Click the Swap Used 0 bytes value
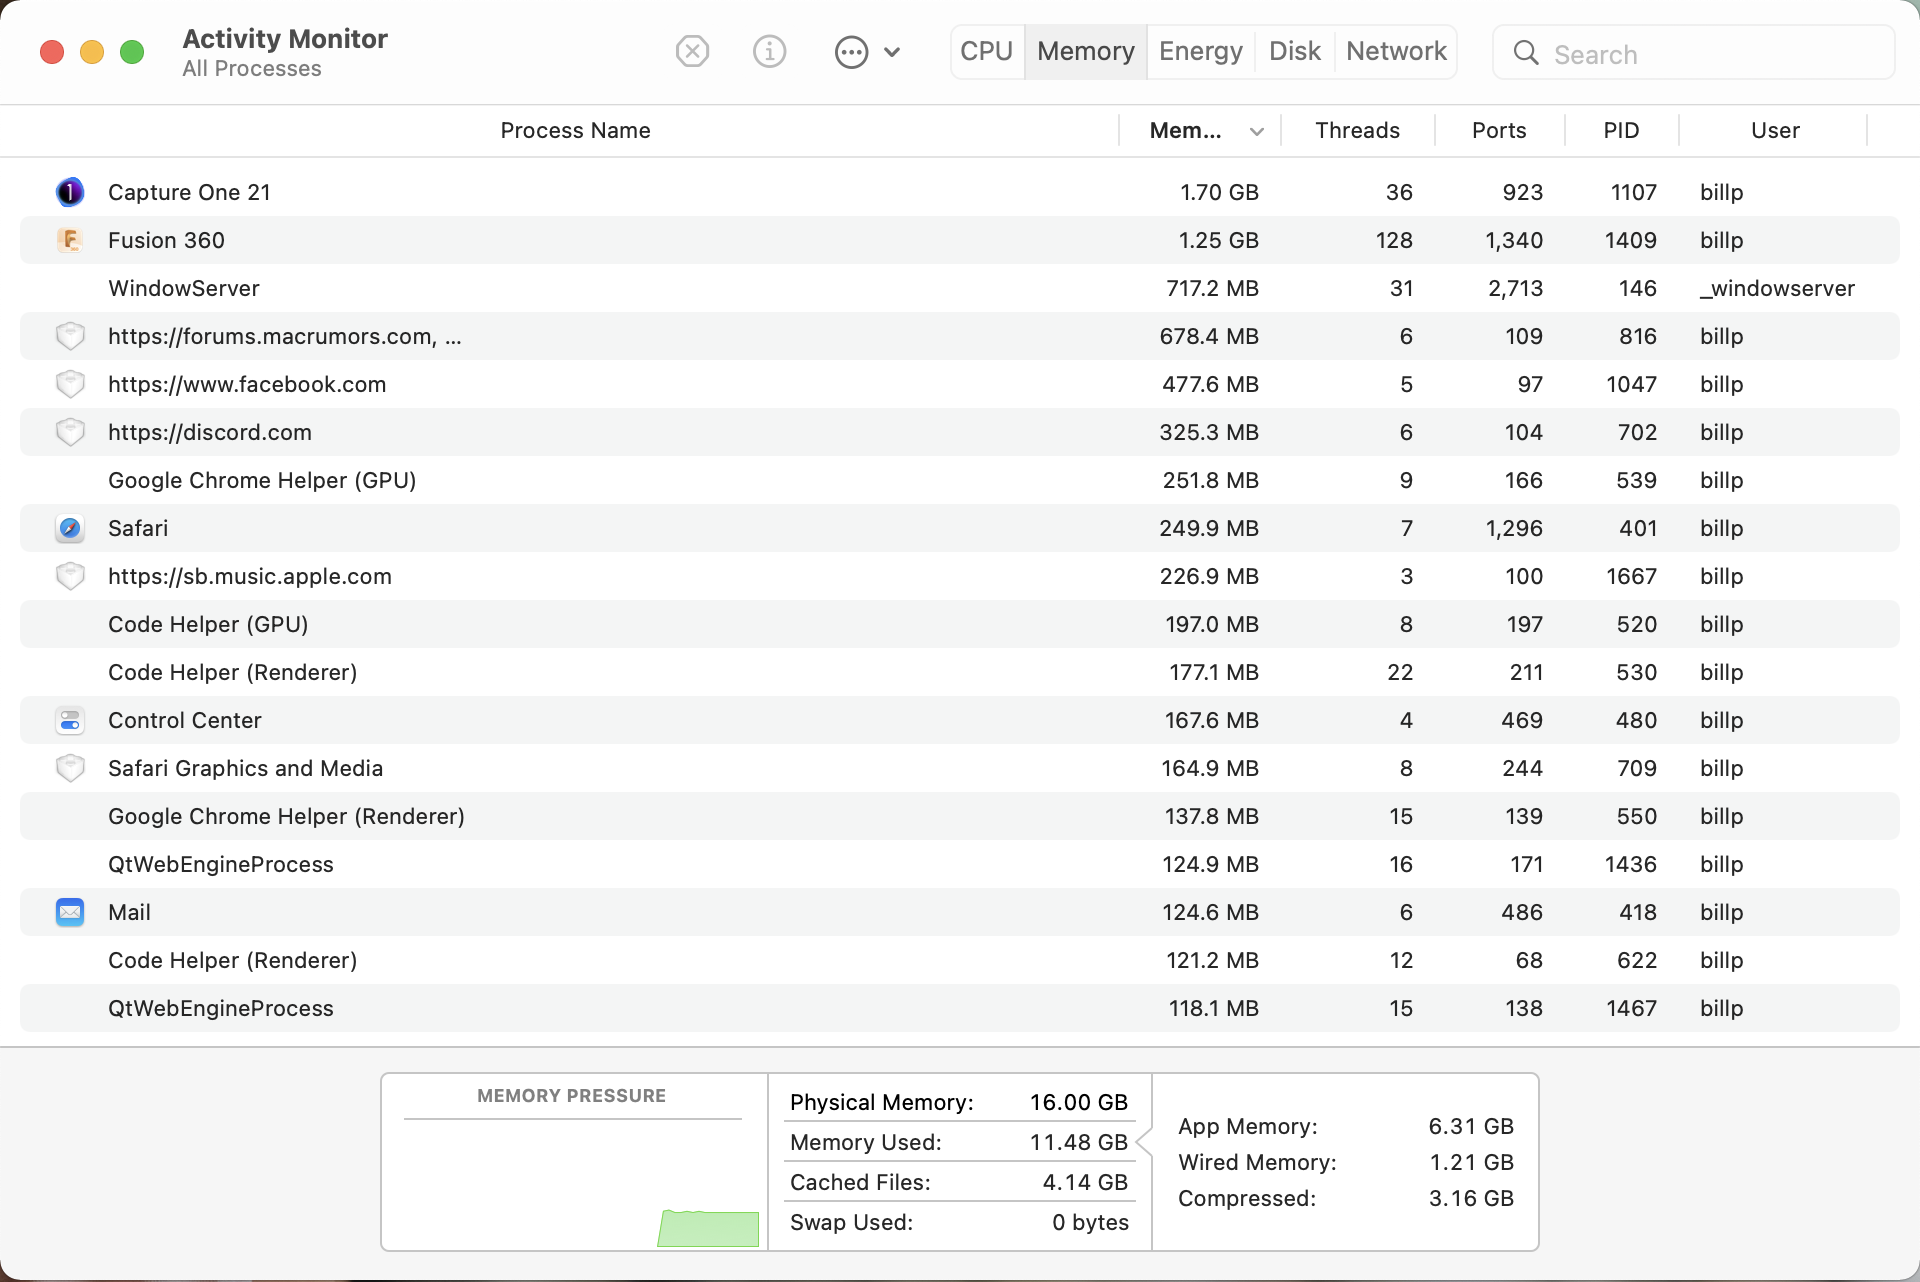The height and width of the screenshot is (1282, 1920). [1090, 1222]
